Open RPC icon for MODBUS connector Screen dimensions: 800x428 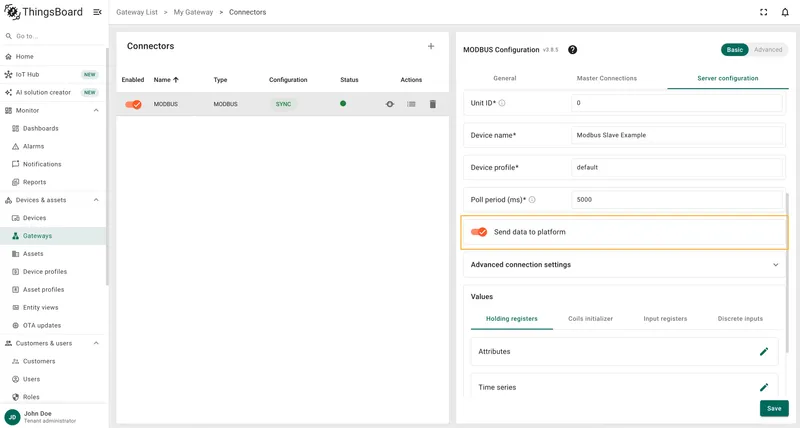390,104
